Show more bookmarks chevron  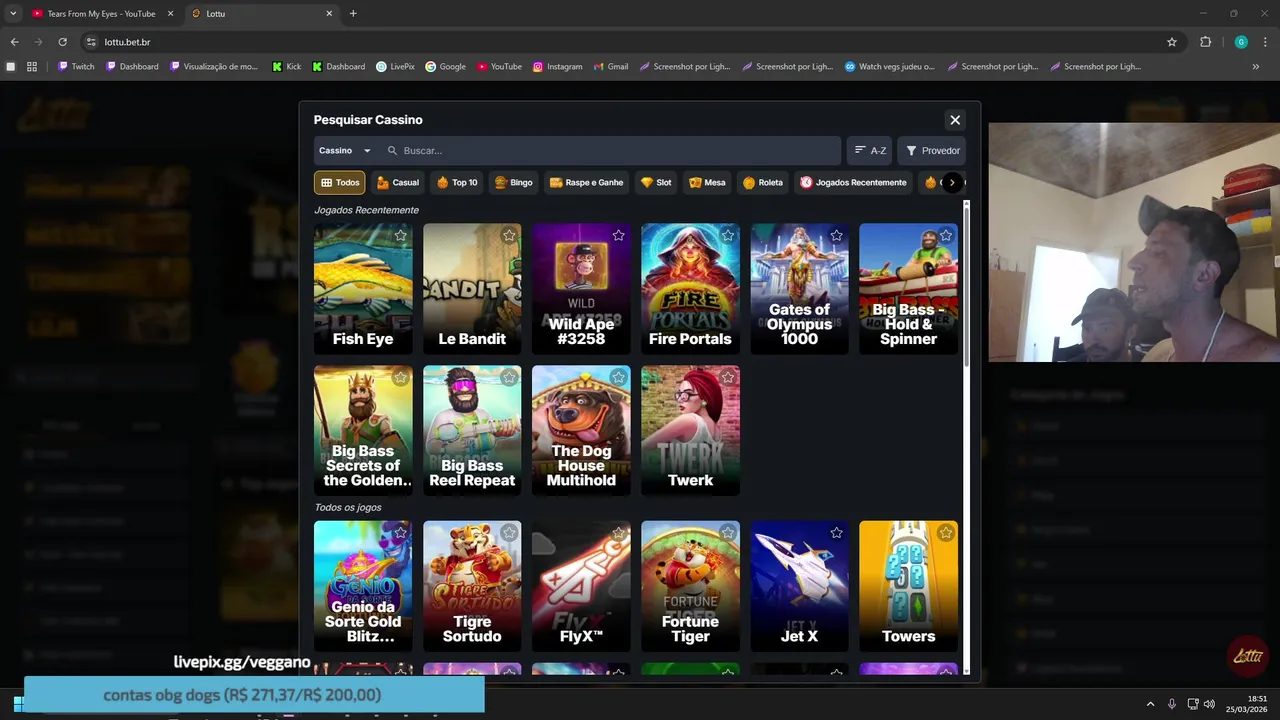point(1256,67)
